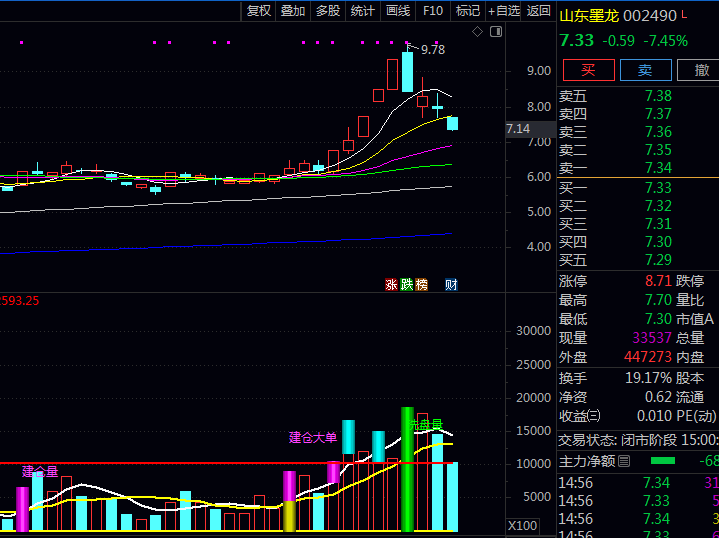Click the 建仓量 volume label
The width and height of the screenshot is (719, 538).
tap(40, 471)
